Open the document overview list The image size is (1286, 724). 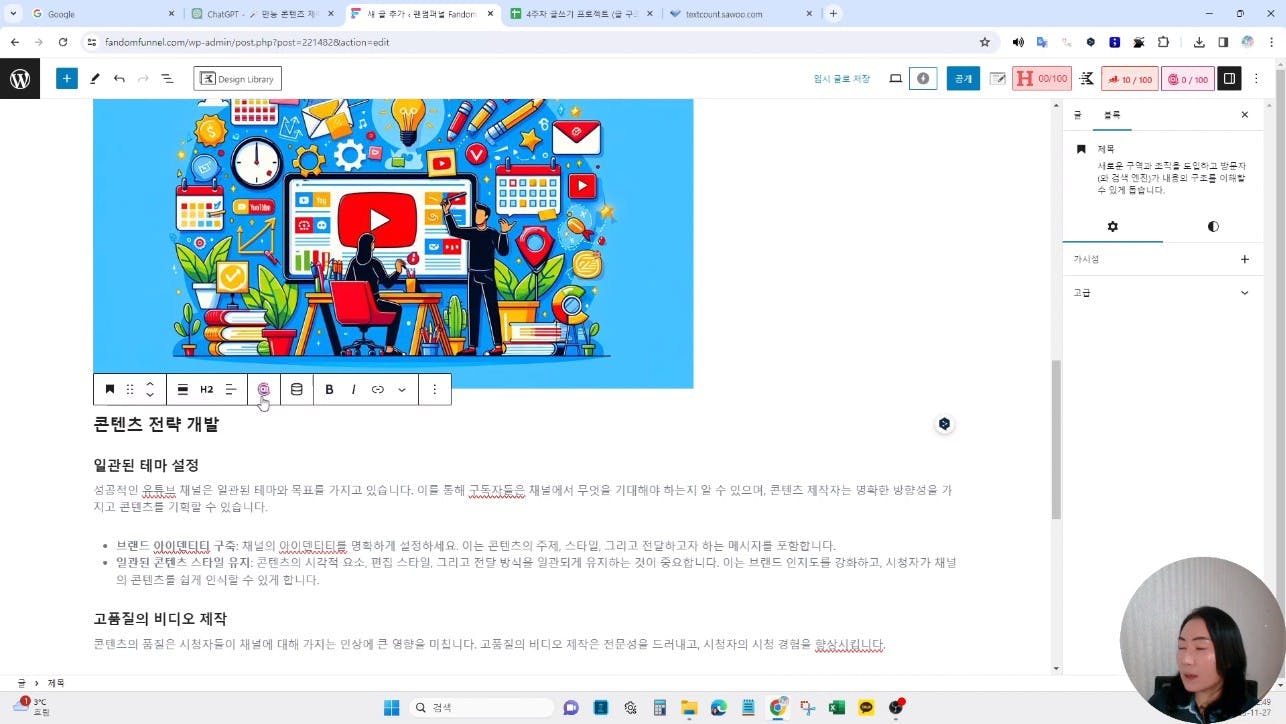pyautogui.click(x=167, y=79)
